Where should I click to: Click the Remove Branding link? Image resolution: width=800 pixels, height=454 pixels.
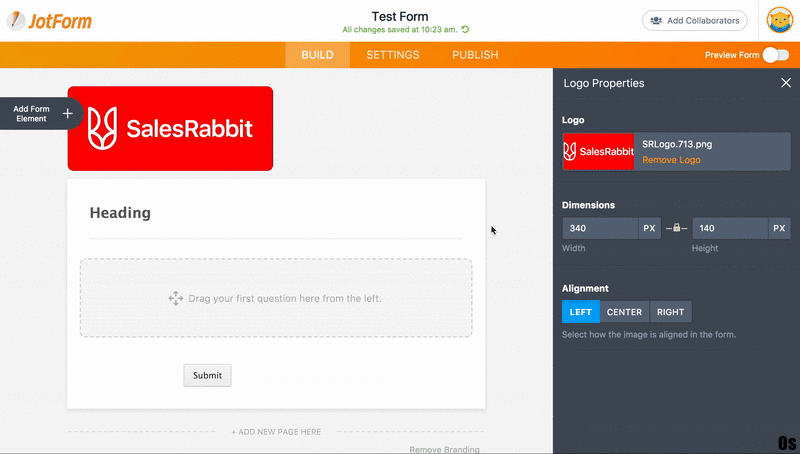[444, 449]
